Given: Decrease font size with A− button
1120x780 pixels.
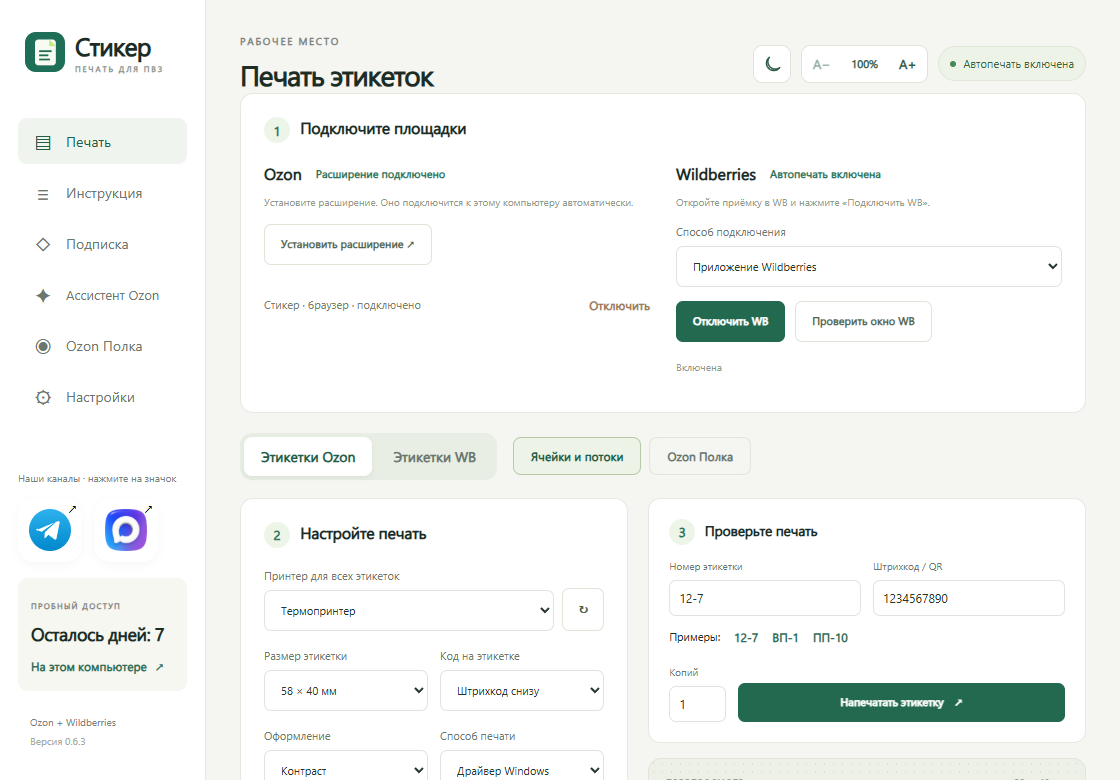Looking at the screenshot, I should [821, 64].
